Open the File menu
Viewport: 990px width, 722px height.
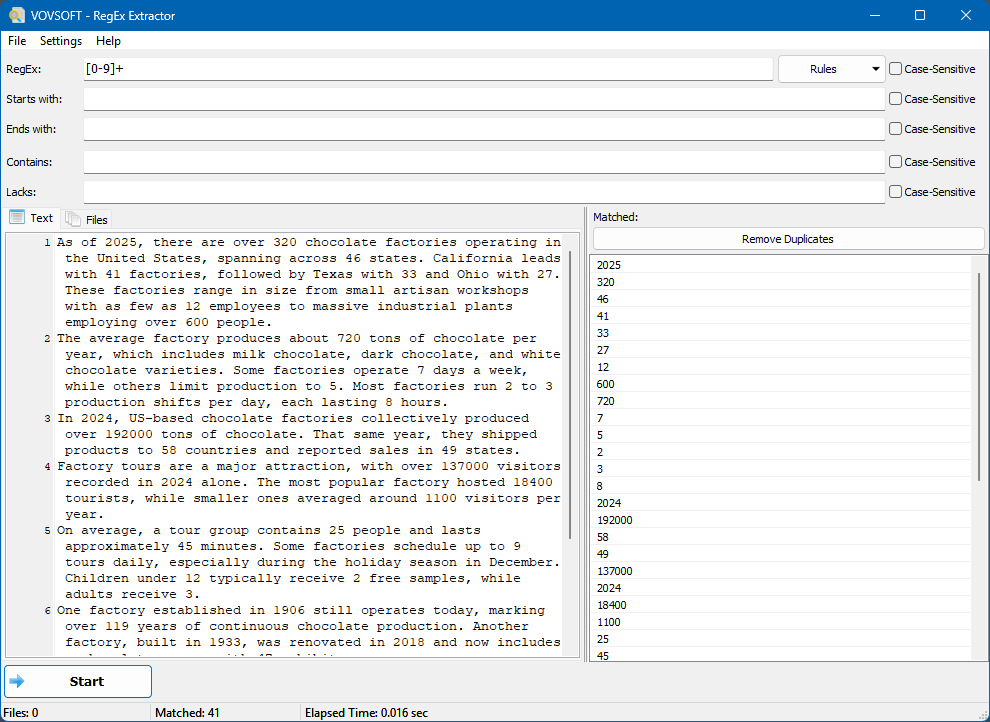tap(16, 41)
